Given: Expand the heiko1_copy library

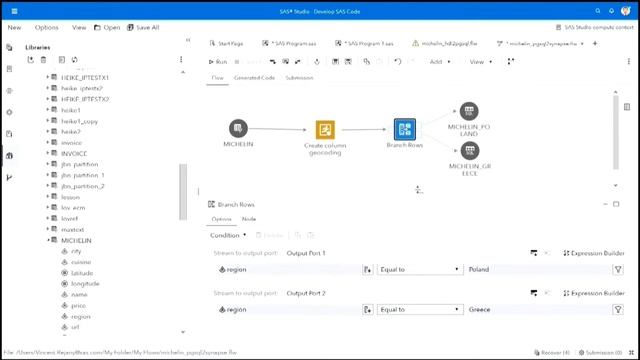Looking at the screenshot, I should (x=47, y=121).
